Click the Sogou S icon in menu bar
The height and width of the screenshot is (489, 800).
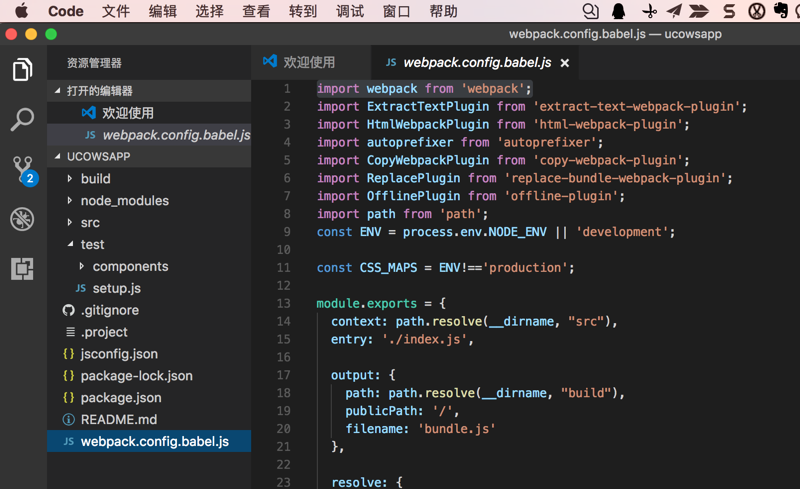click(730, 11)
